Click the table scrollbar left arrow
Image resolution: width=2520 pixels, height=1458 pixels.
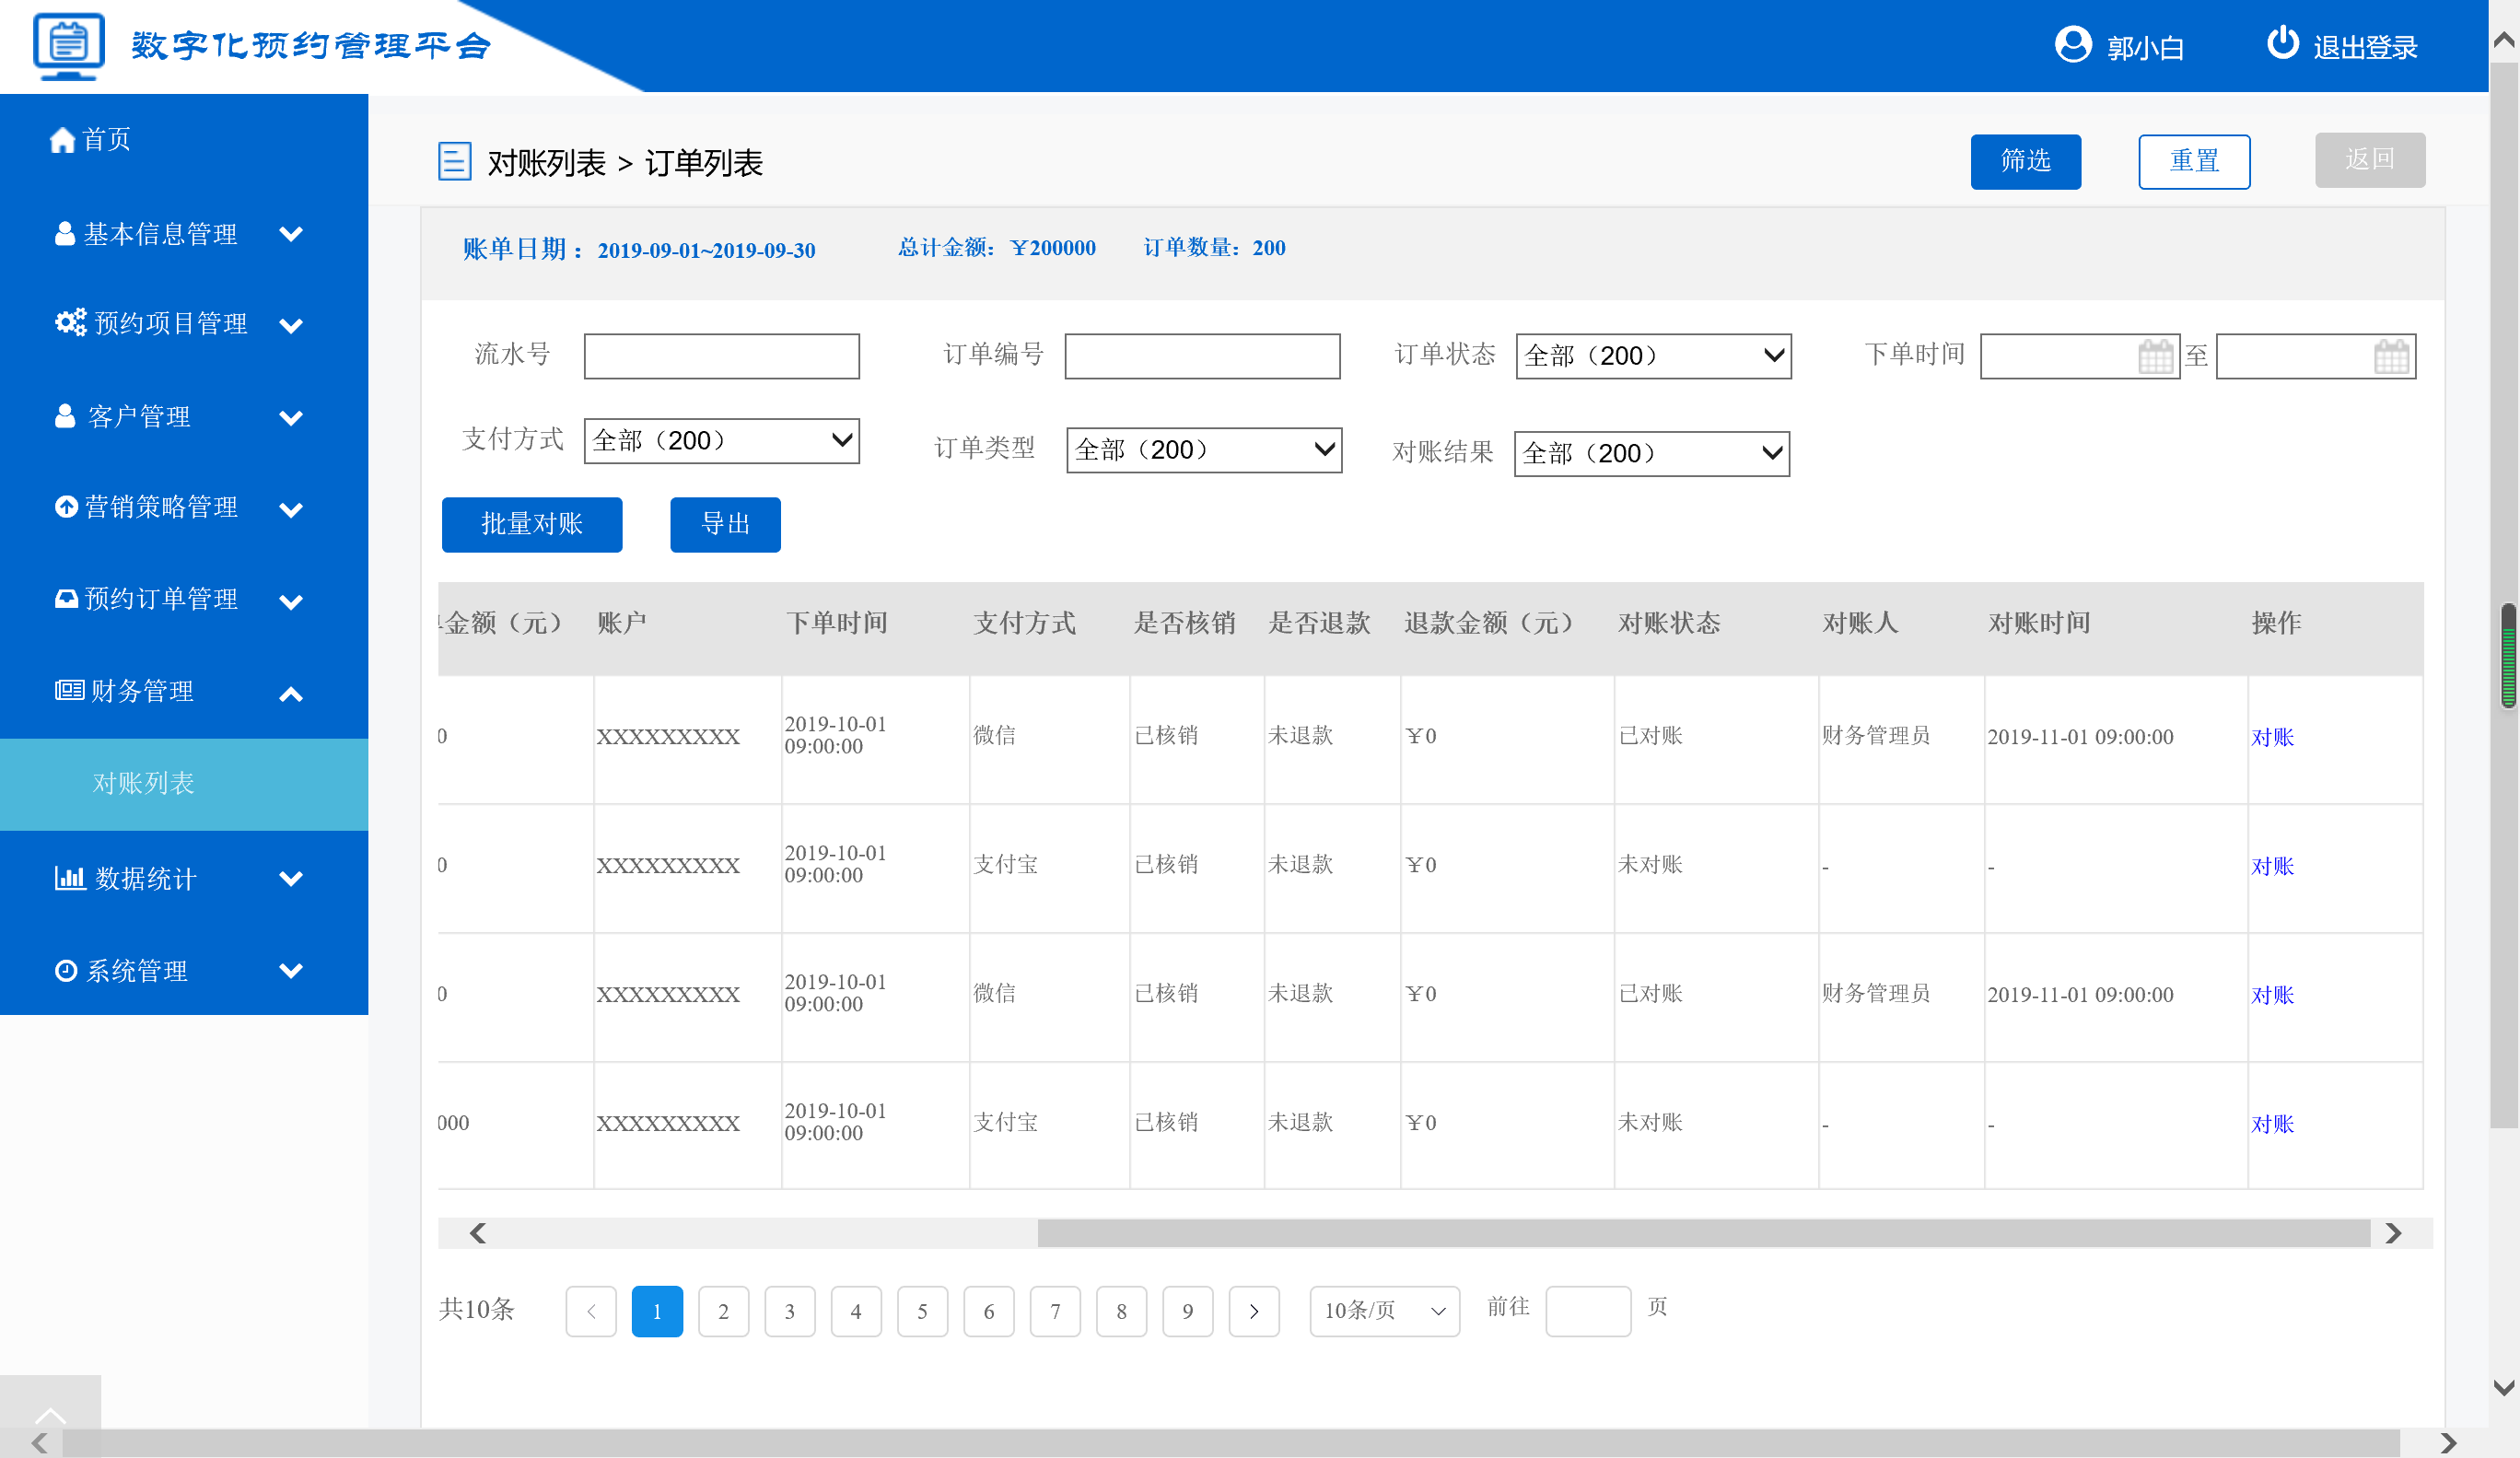(478, 1233)
